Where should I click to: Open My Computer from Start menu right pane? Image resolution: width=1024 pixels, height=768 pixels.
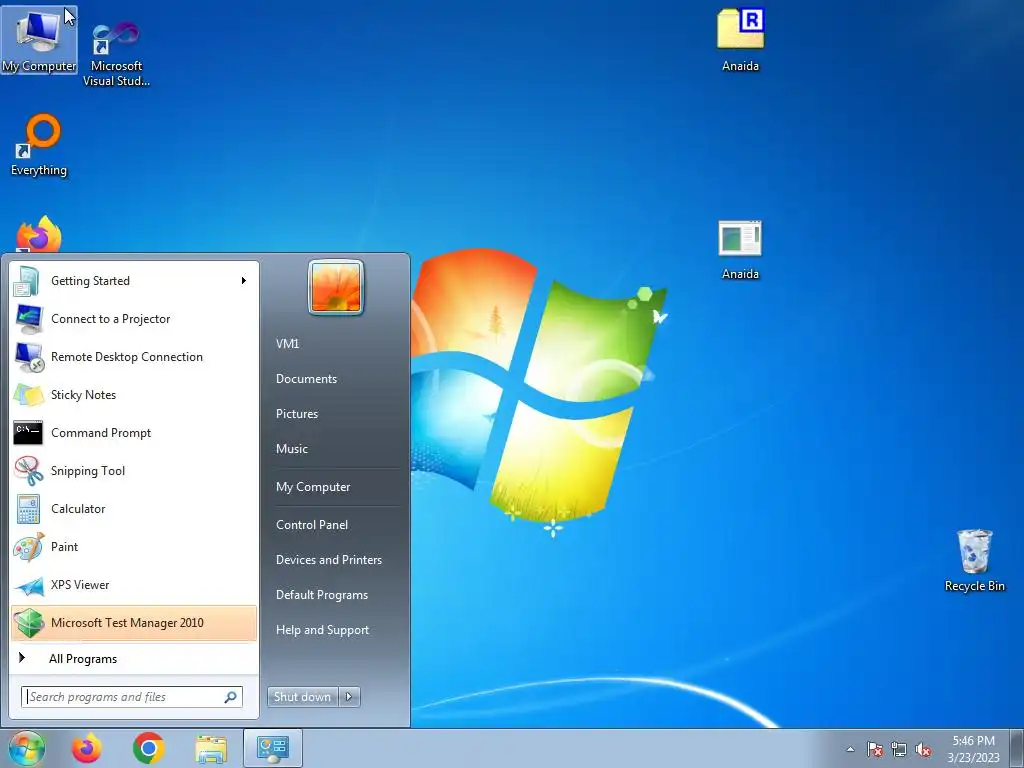click(313, 487)
